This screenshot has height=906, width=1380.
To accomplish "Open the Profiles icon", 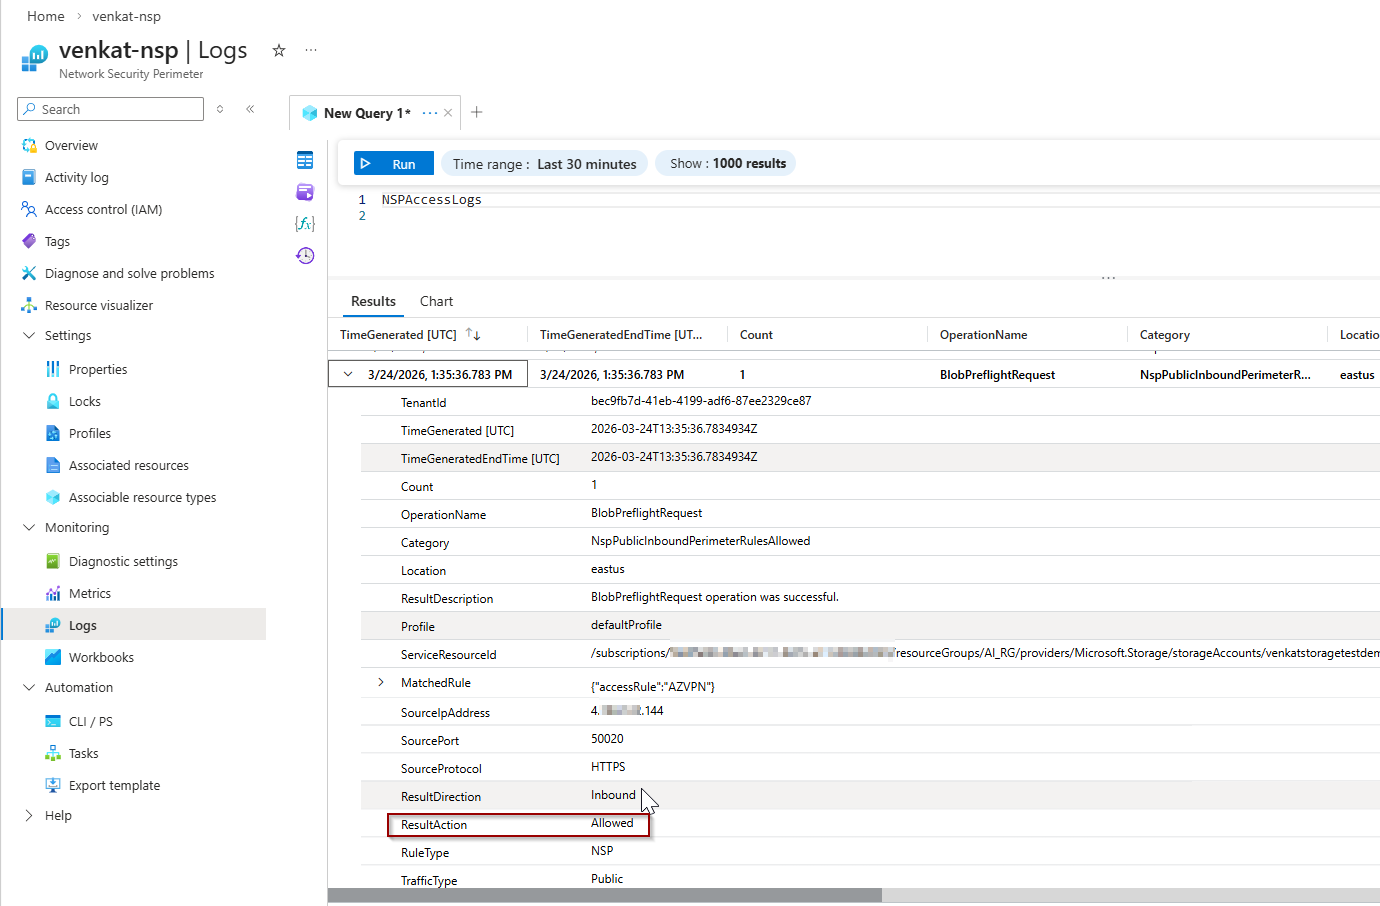I will (x=53, y=434).
